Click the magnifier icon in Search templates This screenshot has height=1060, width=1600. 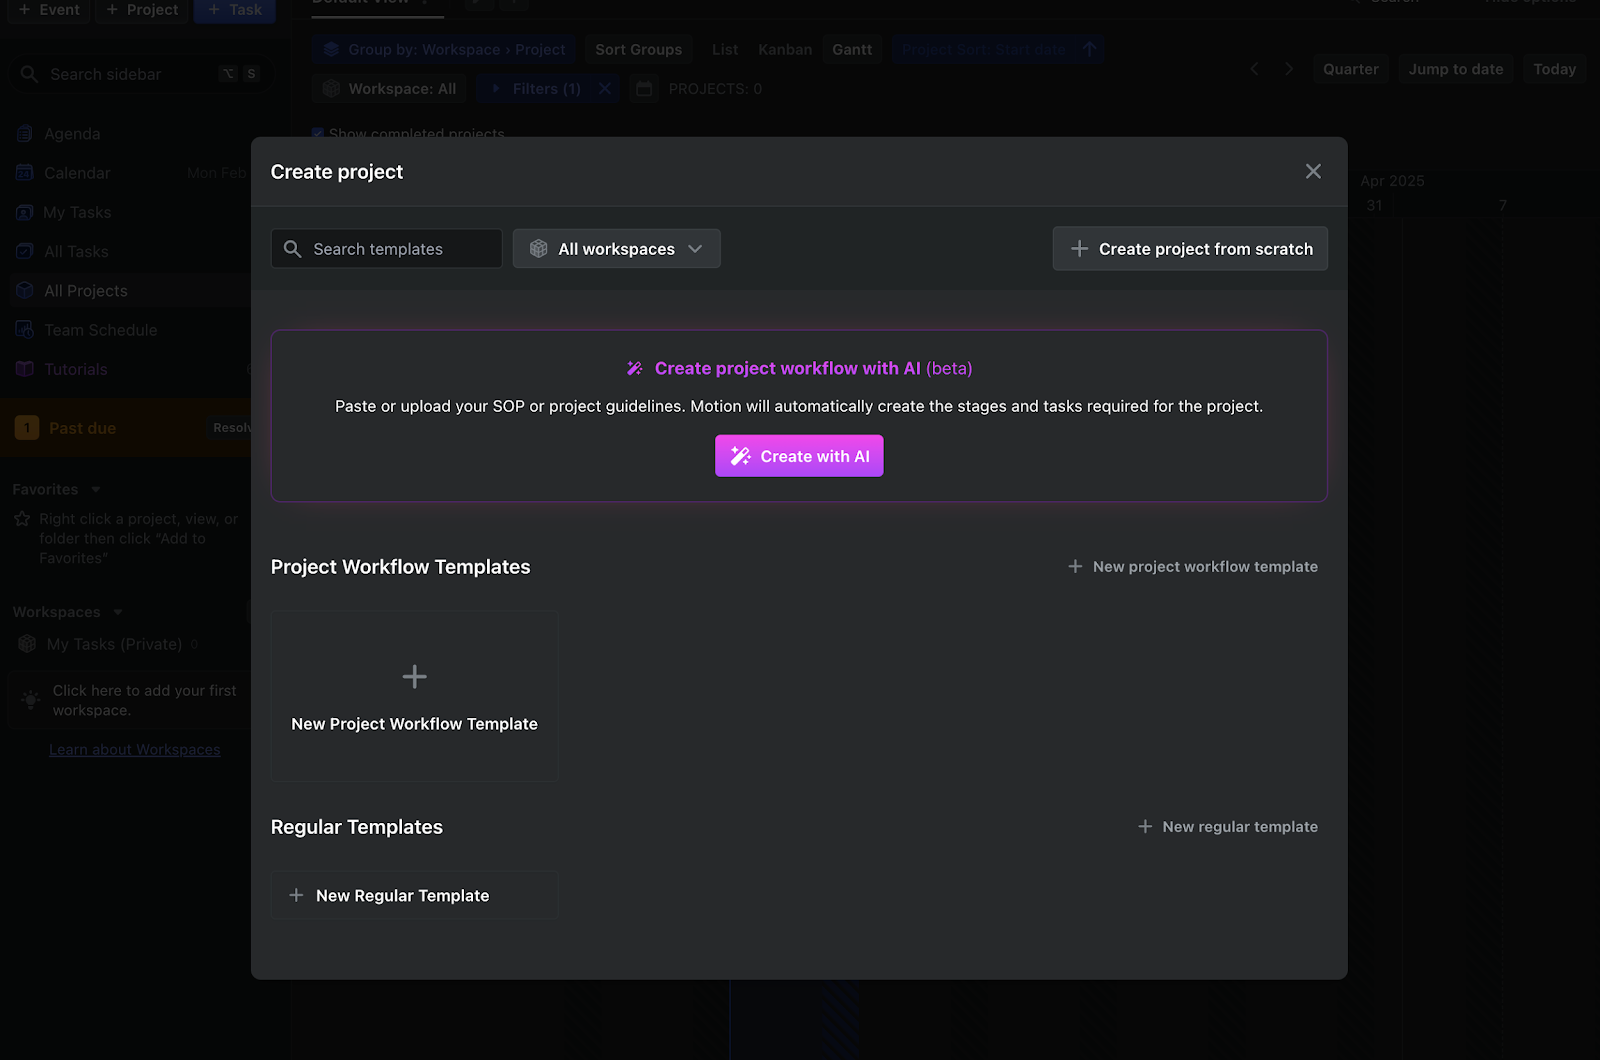292,249
